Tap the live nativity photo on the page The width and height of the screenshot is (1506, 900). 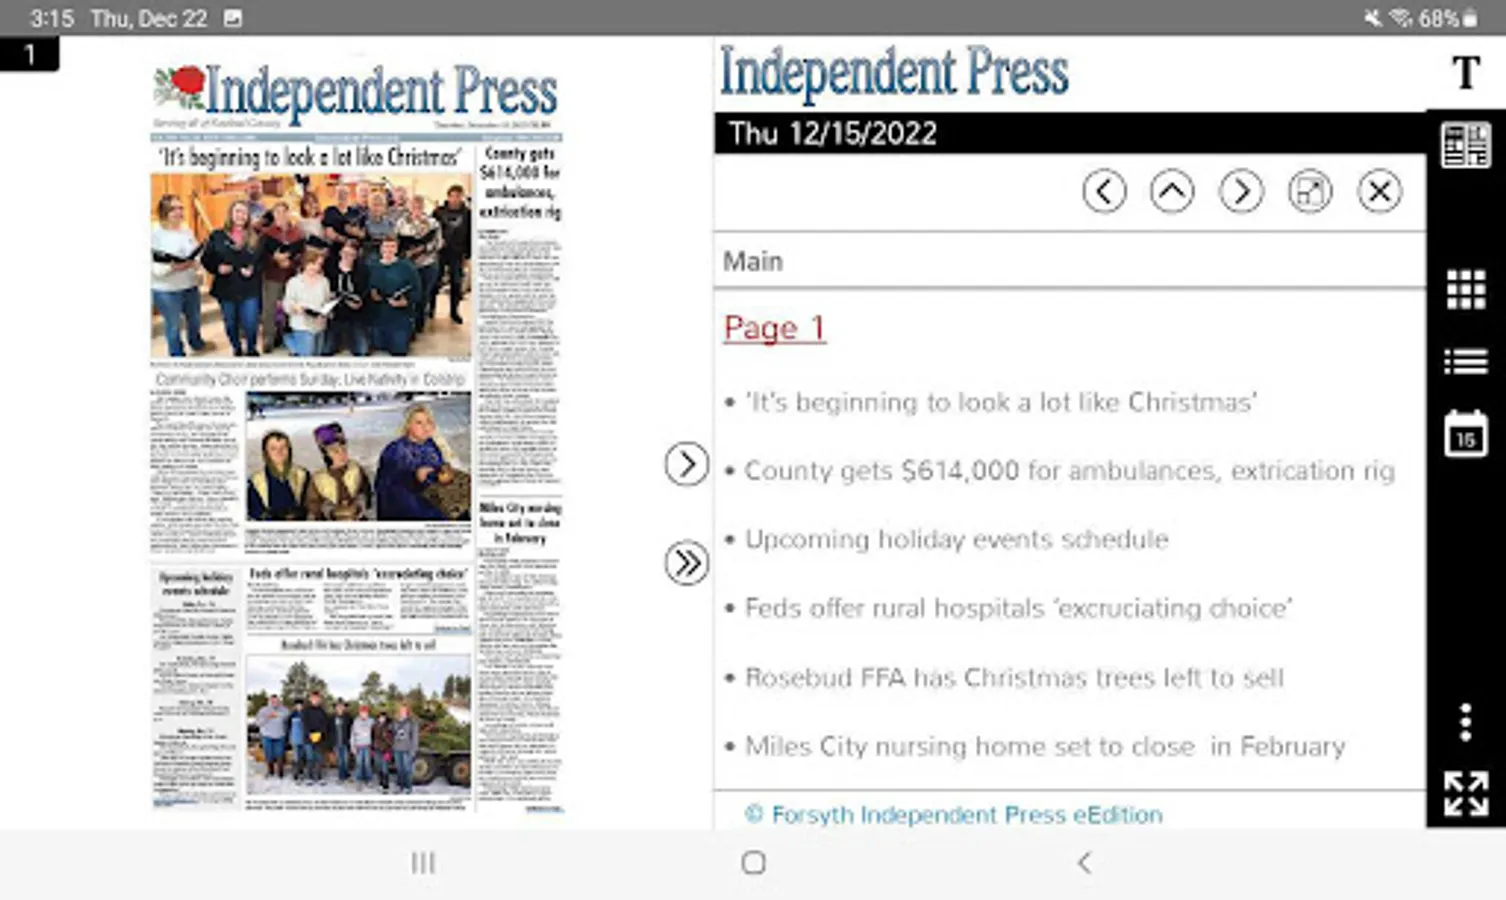(358, 456)
